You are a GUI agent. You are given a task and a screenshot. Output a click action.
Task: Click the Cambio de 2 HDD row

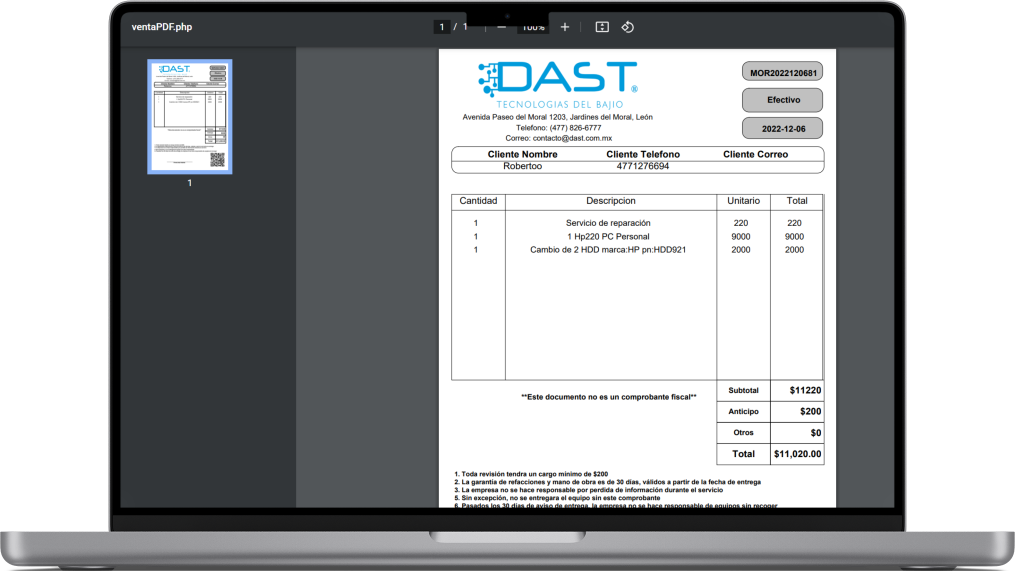pyautogui.click(x=638, y=250)
